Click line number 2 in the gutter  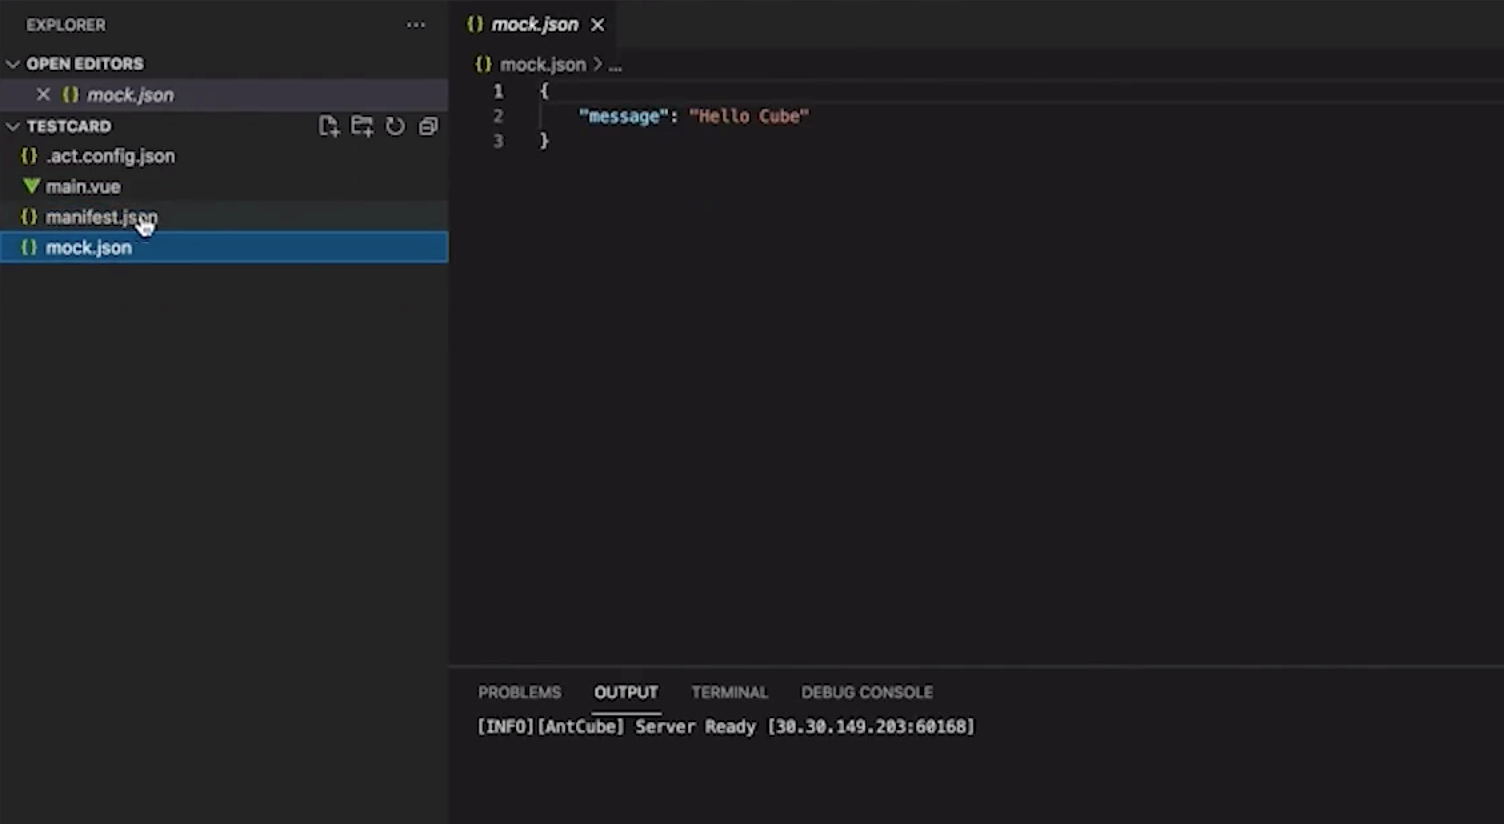click(x=498, y=116)
